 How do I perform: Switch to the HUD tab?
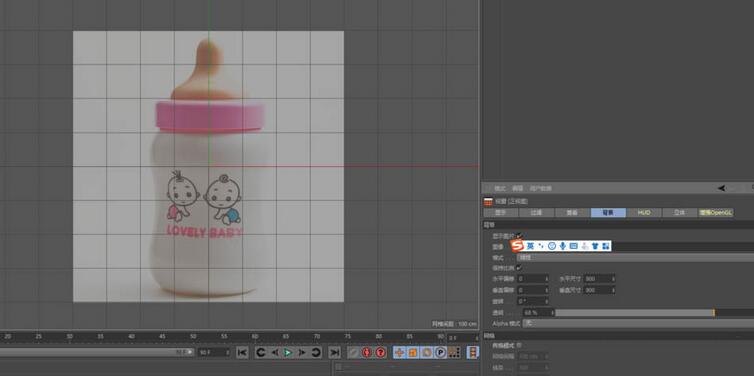pyautogui.click(x=644, y=213)
